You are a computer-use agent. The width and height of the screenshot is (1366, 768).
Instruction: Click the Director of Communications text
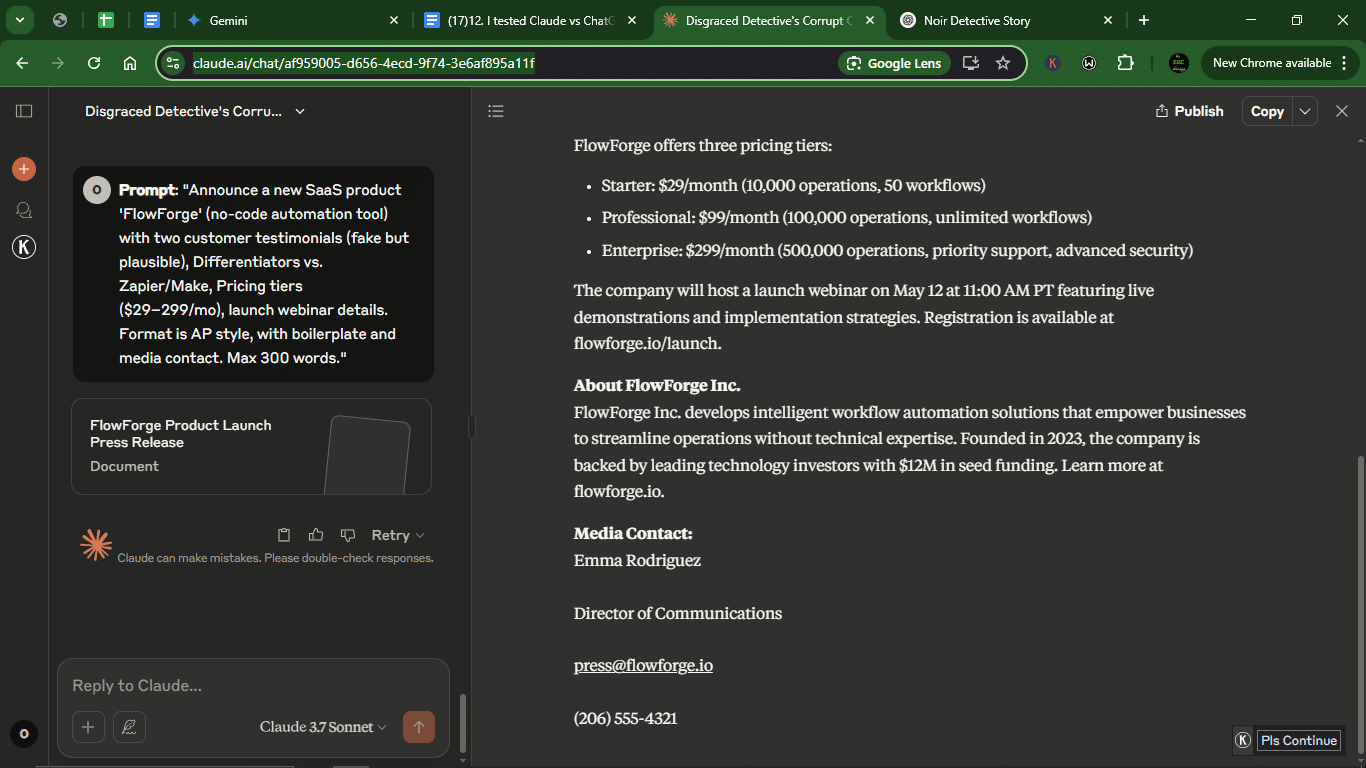point(678,613)
